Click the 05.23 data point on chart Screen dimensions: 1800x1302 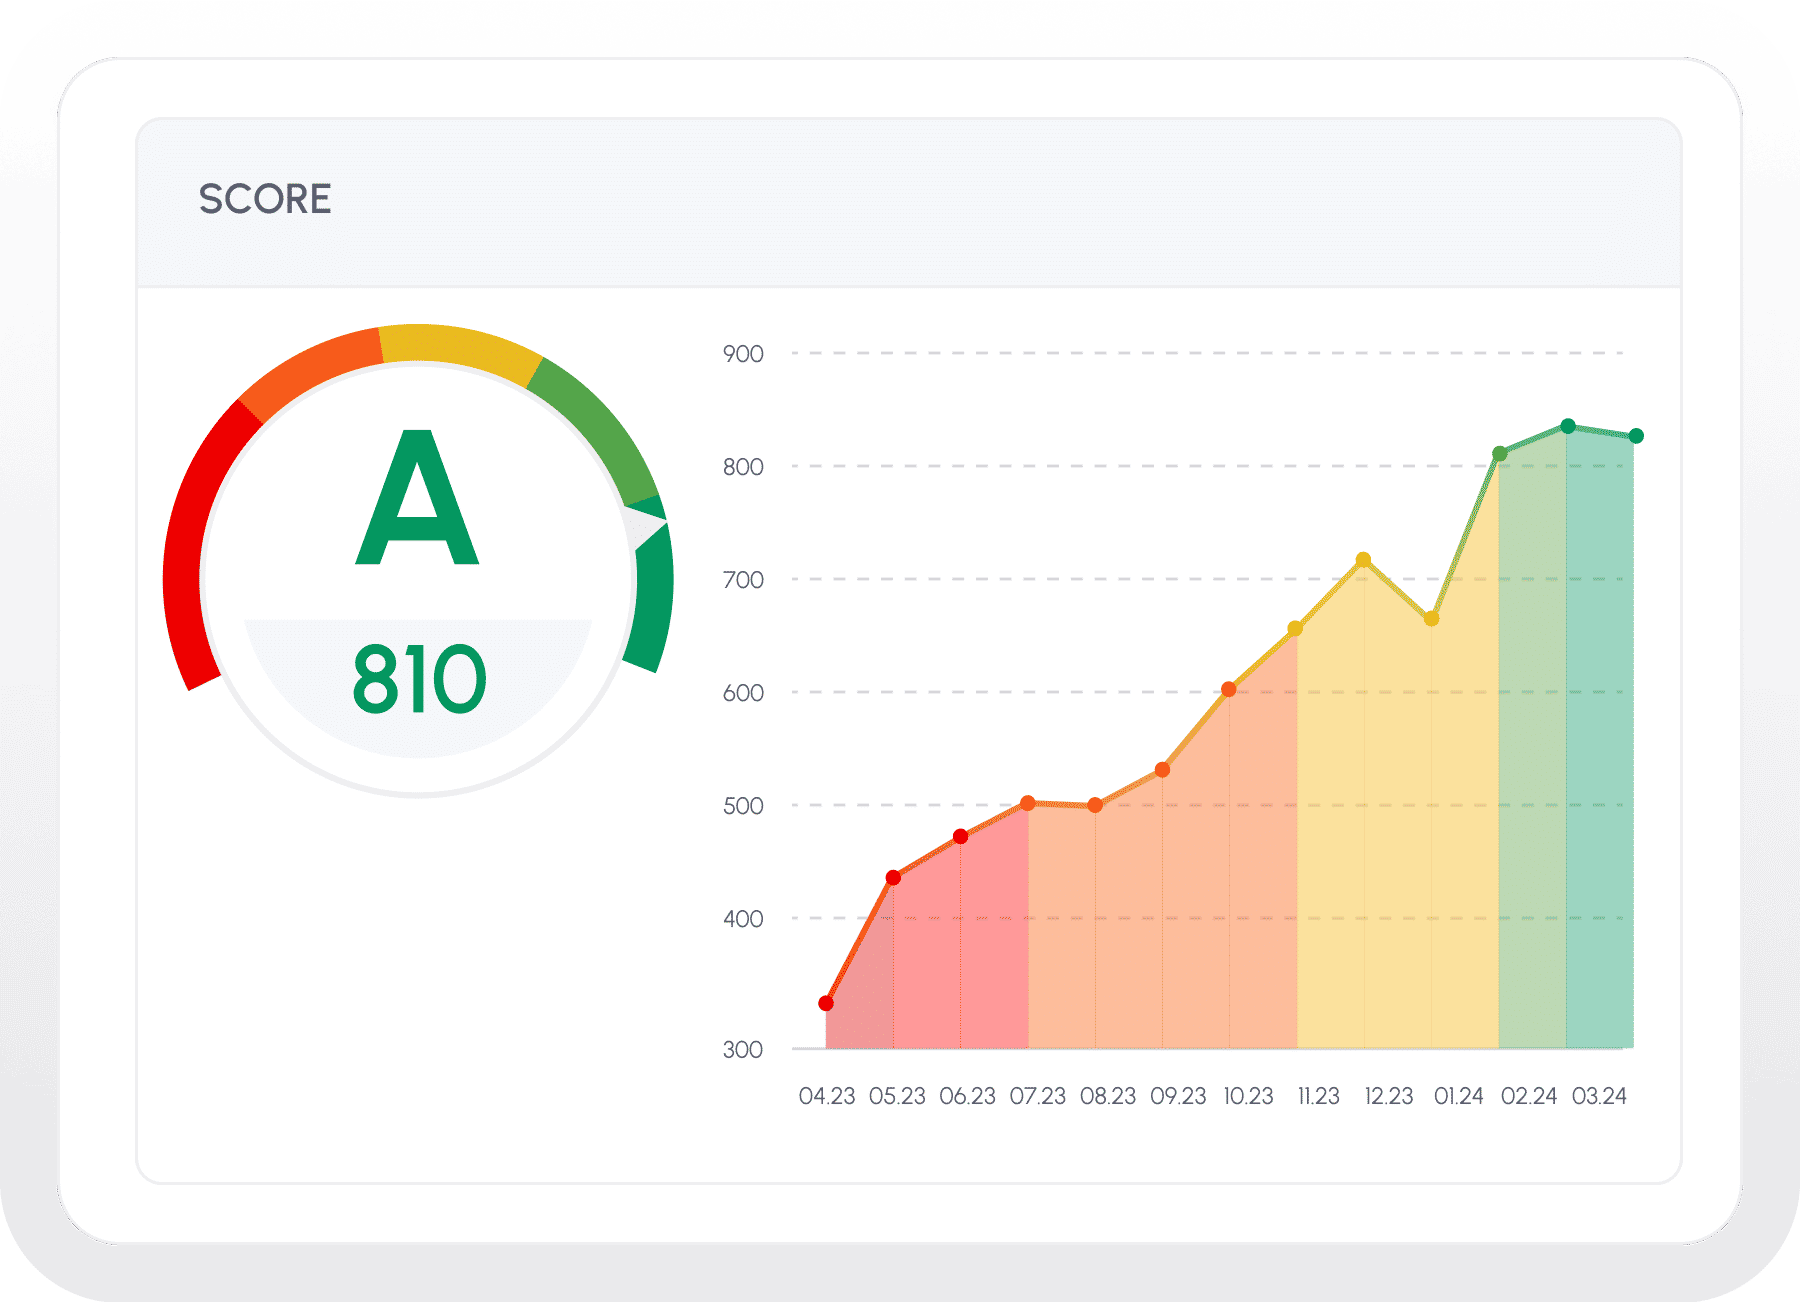(x=893, y=878)
